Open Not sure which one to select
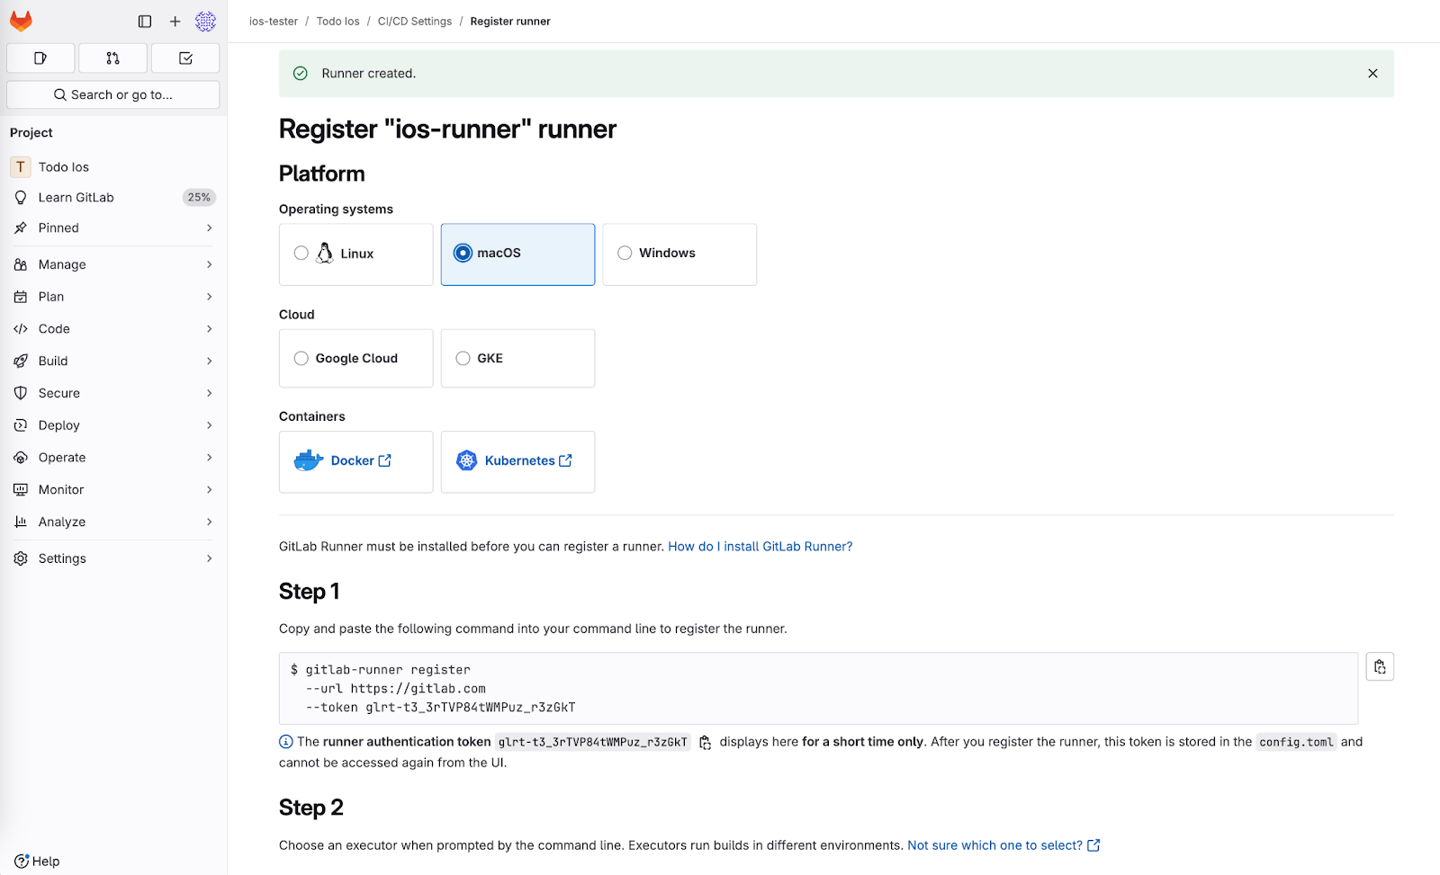This screenshot has height=875, width=1440. [x=1004, y=845]
